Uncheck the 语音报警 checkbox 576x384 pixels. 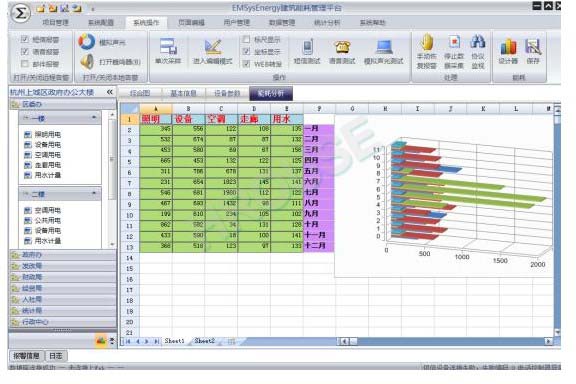pos(25,51)
